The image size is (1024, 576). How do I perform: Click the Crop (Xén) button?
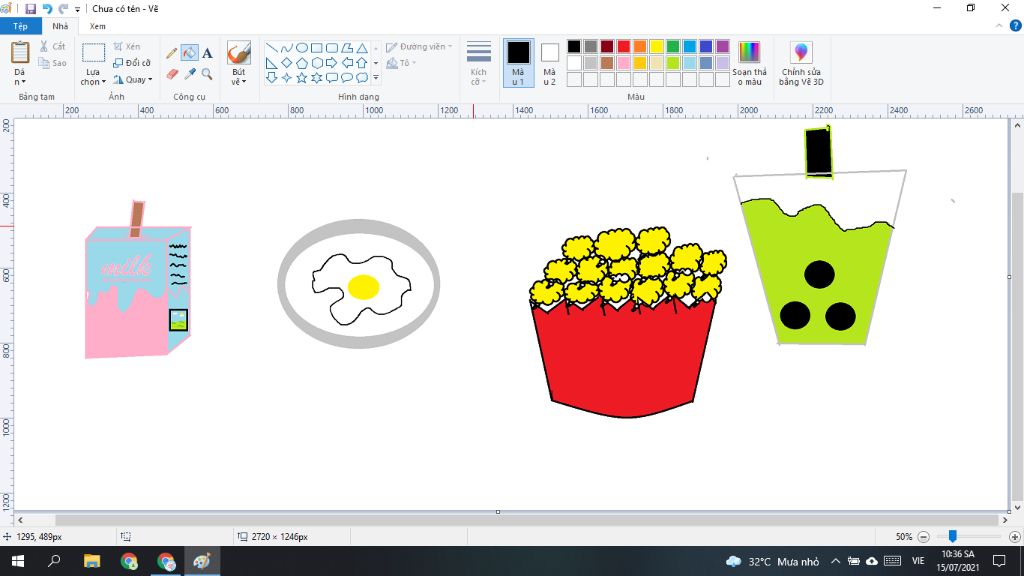(x=127, y=46)
